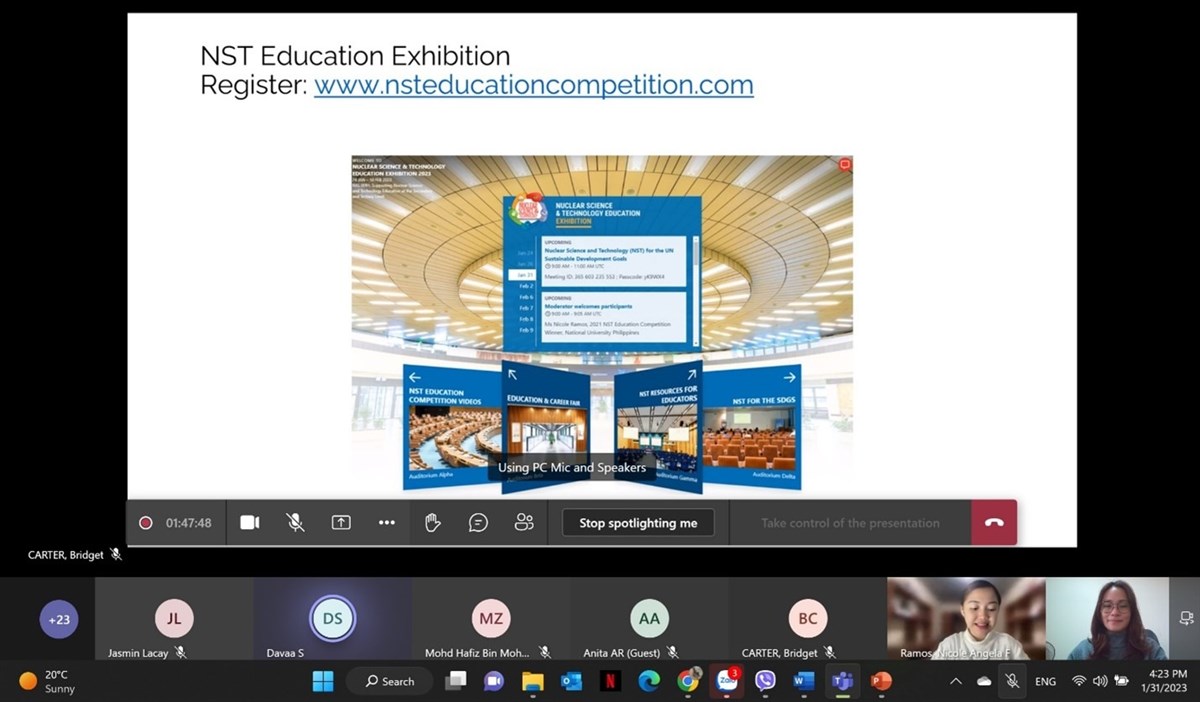The image size is (1200, 702).
Task: Toggle the system tray microphone mute icon
Action: (1012, 681)
